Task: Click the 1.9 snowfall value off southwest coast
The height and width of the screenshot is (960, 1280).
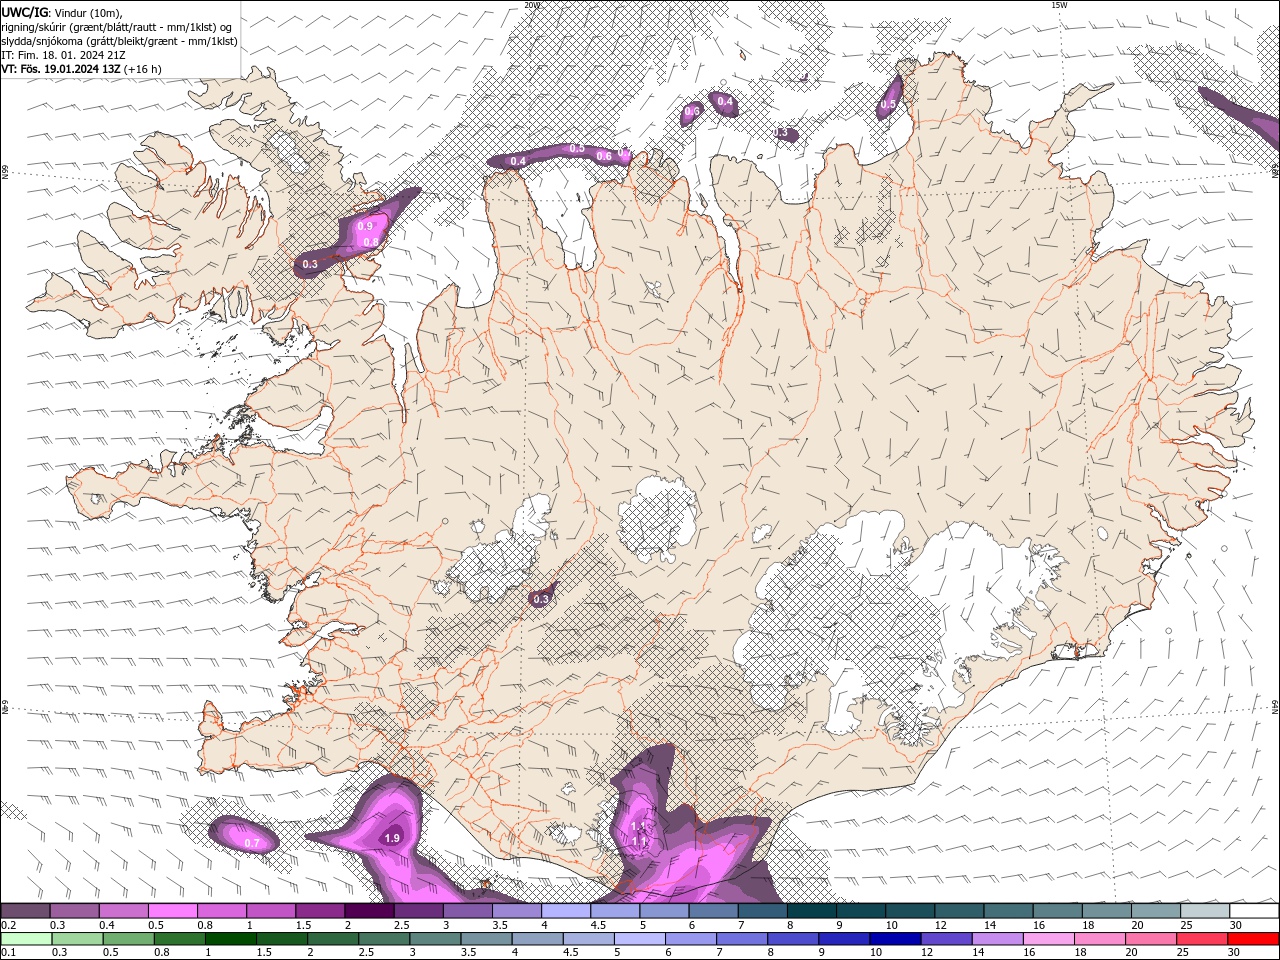Action: [392, 838]
